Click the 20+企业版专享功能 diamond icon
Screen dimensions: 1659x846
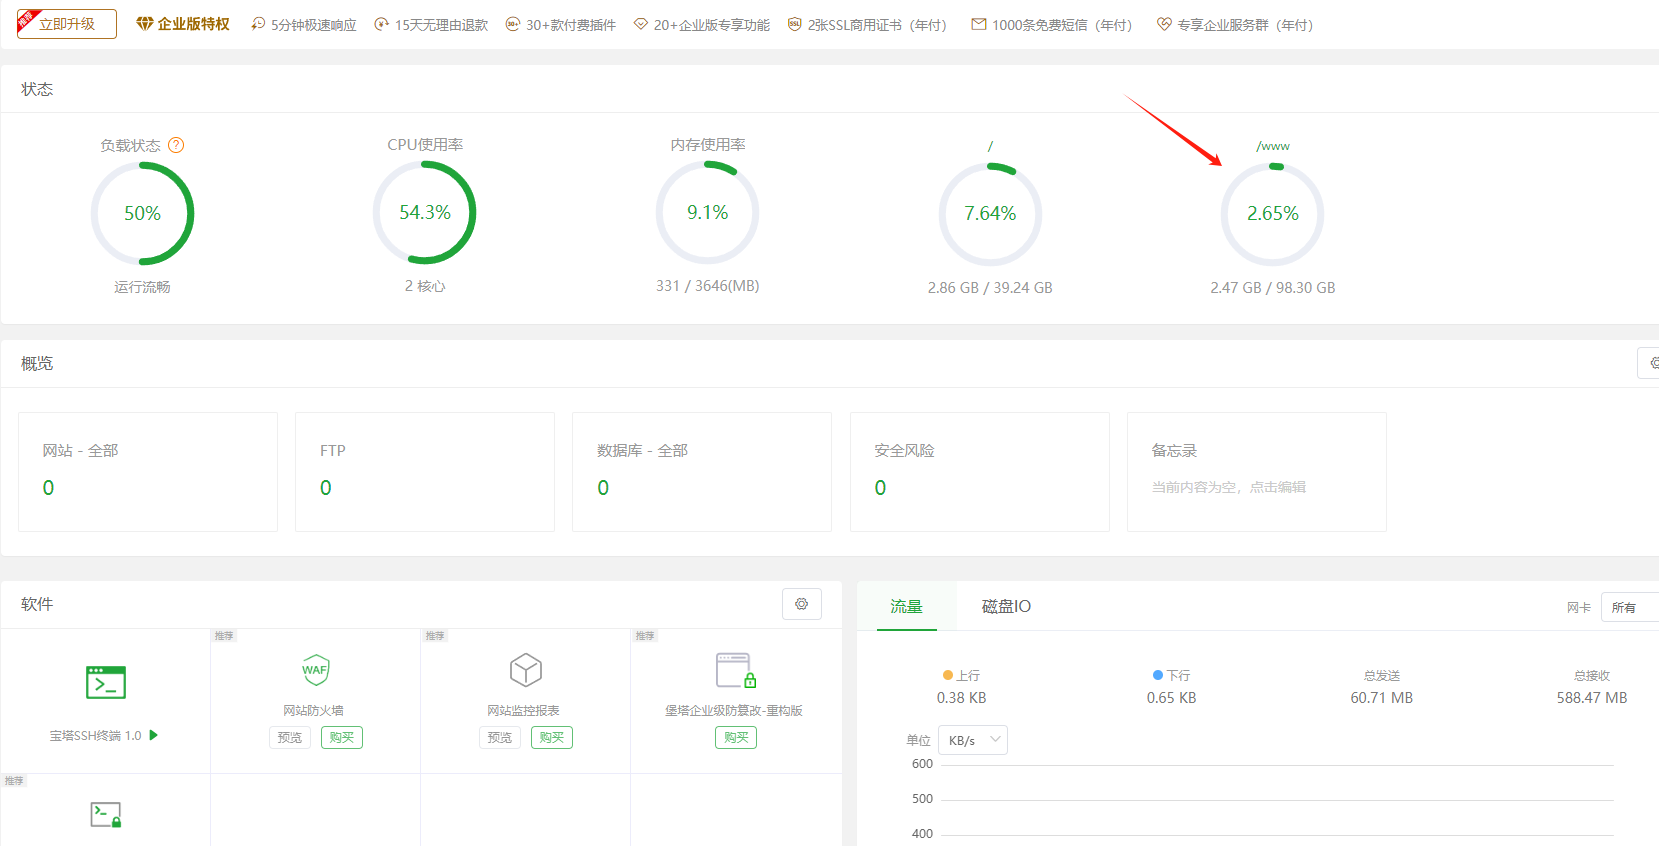pyautogui.click(x=641, y=24)
